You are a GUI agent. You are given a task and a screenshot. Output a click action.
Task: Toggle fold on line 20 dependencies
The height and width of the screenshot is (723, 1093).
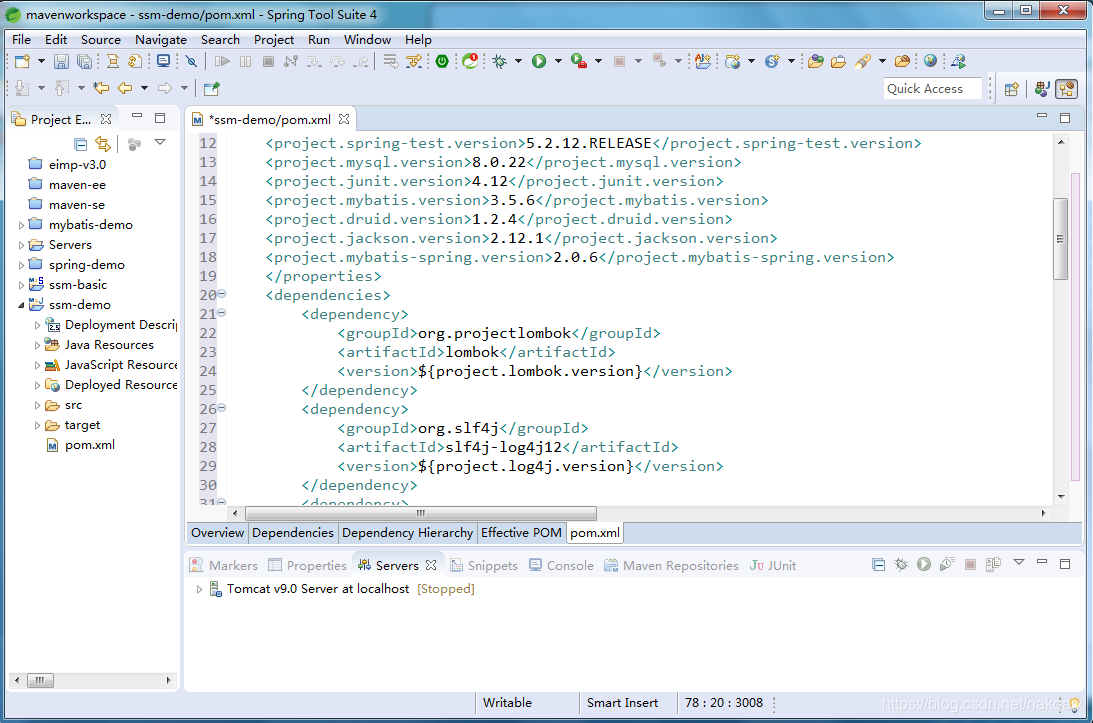tap(222, 295)
